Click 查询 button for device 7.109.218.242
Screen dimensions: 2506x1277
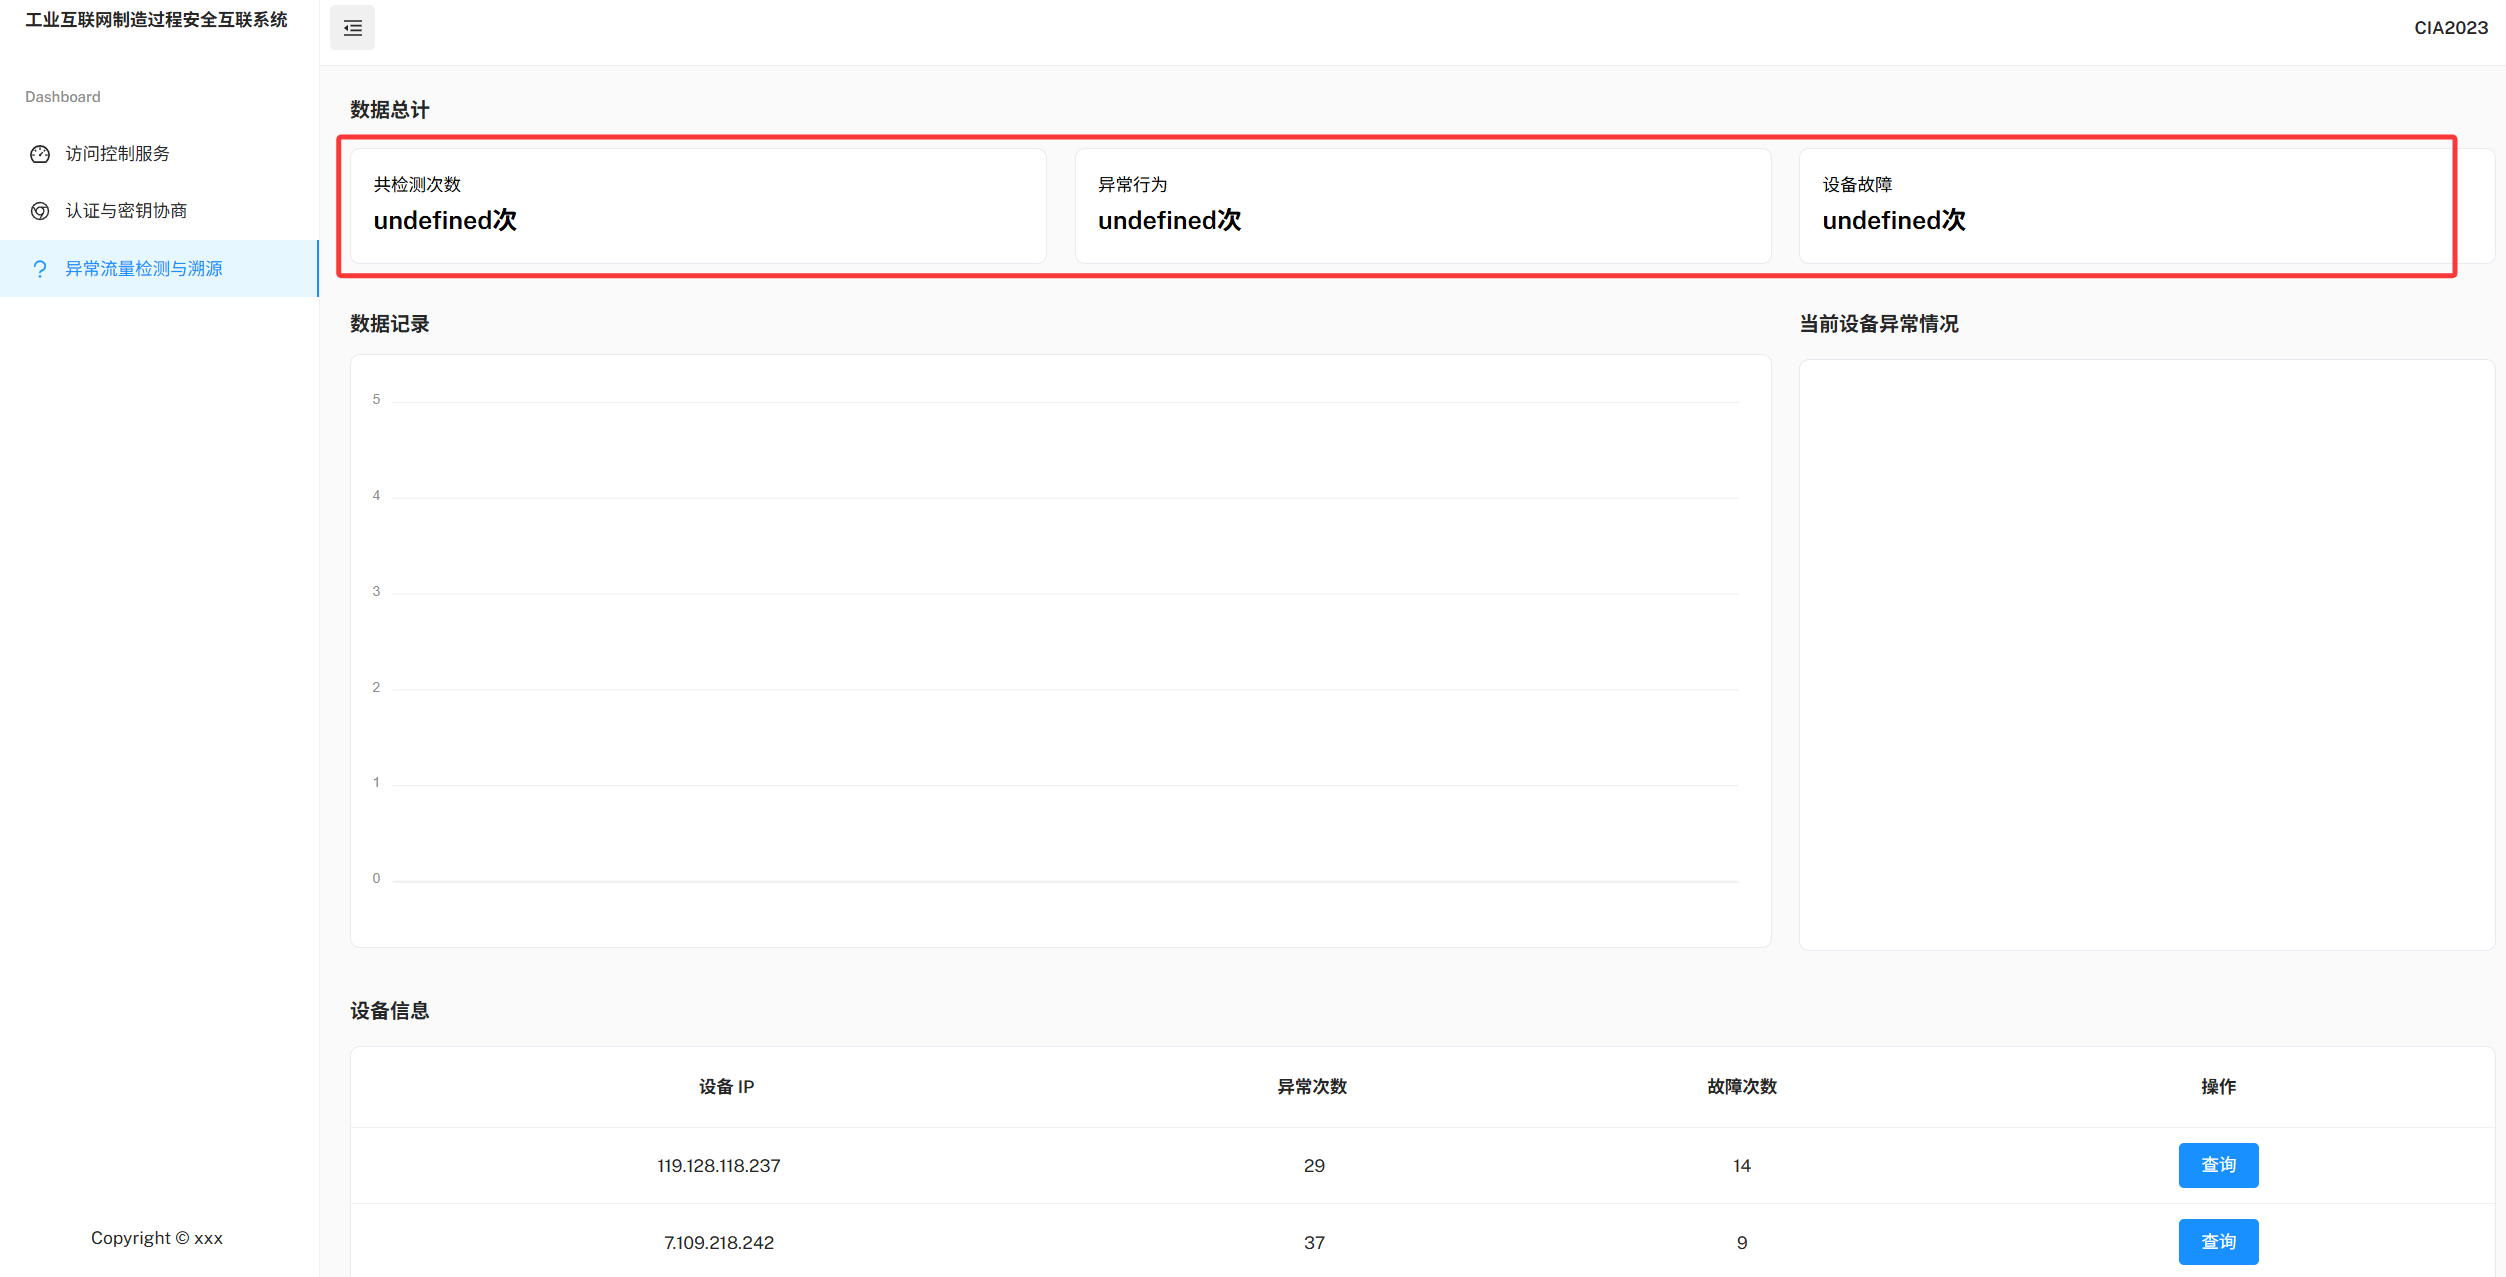click(x=2217, y=1241)
